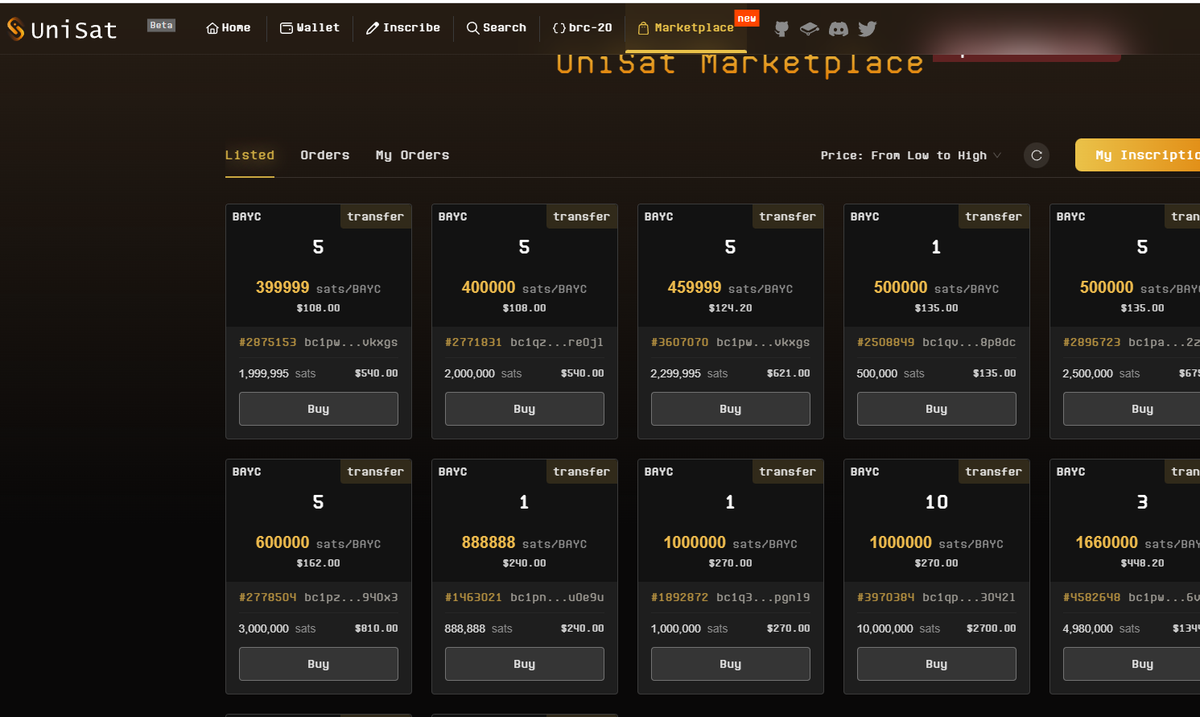This screenshot has width=1200, height=717.
Task: Open the Discord icon link
Action: point(839,29)
